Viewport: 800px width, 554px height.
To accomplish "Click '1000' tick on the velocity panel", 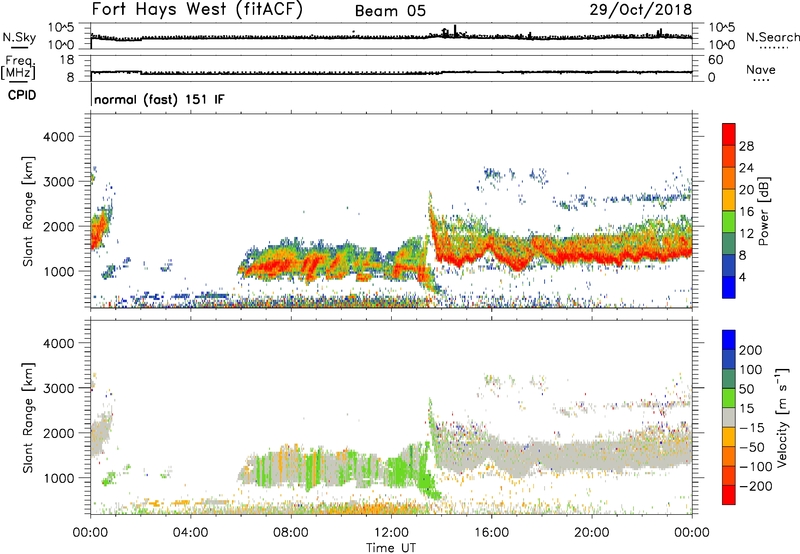I will (x=58, y=478).
